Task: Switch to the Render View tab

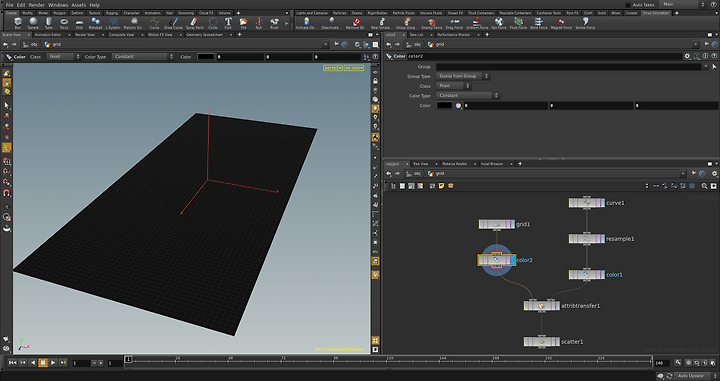Action: pos(85,34)
